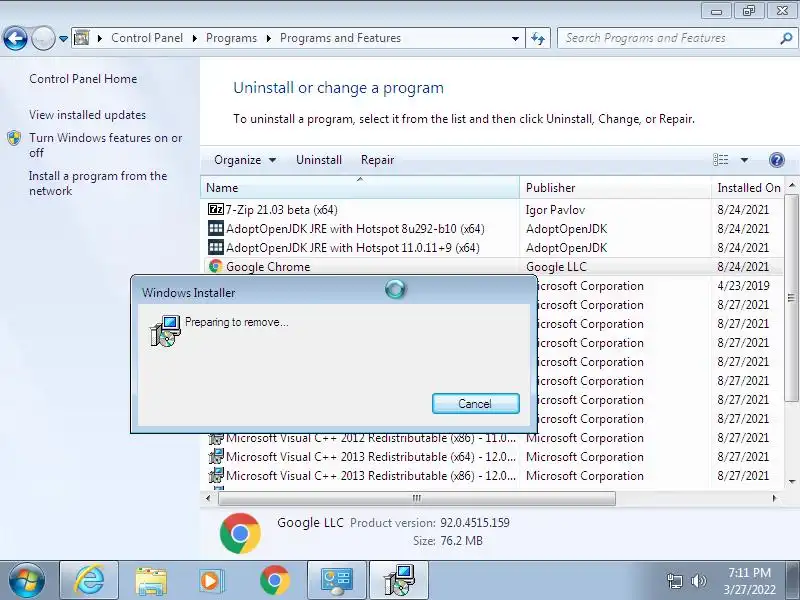Screen dimensions: 800x600
Task: Launch Google Chrome from taskbar
Action: tap(274, 581)
